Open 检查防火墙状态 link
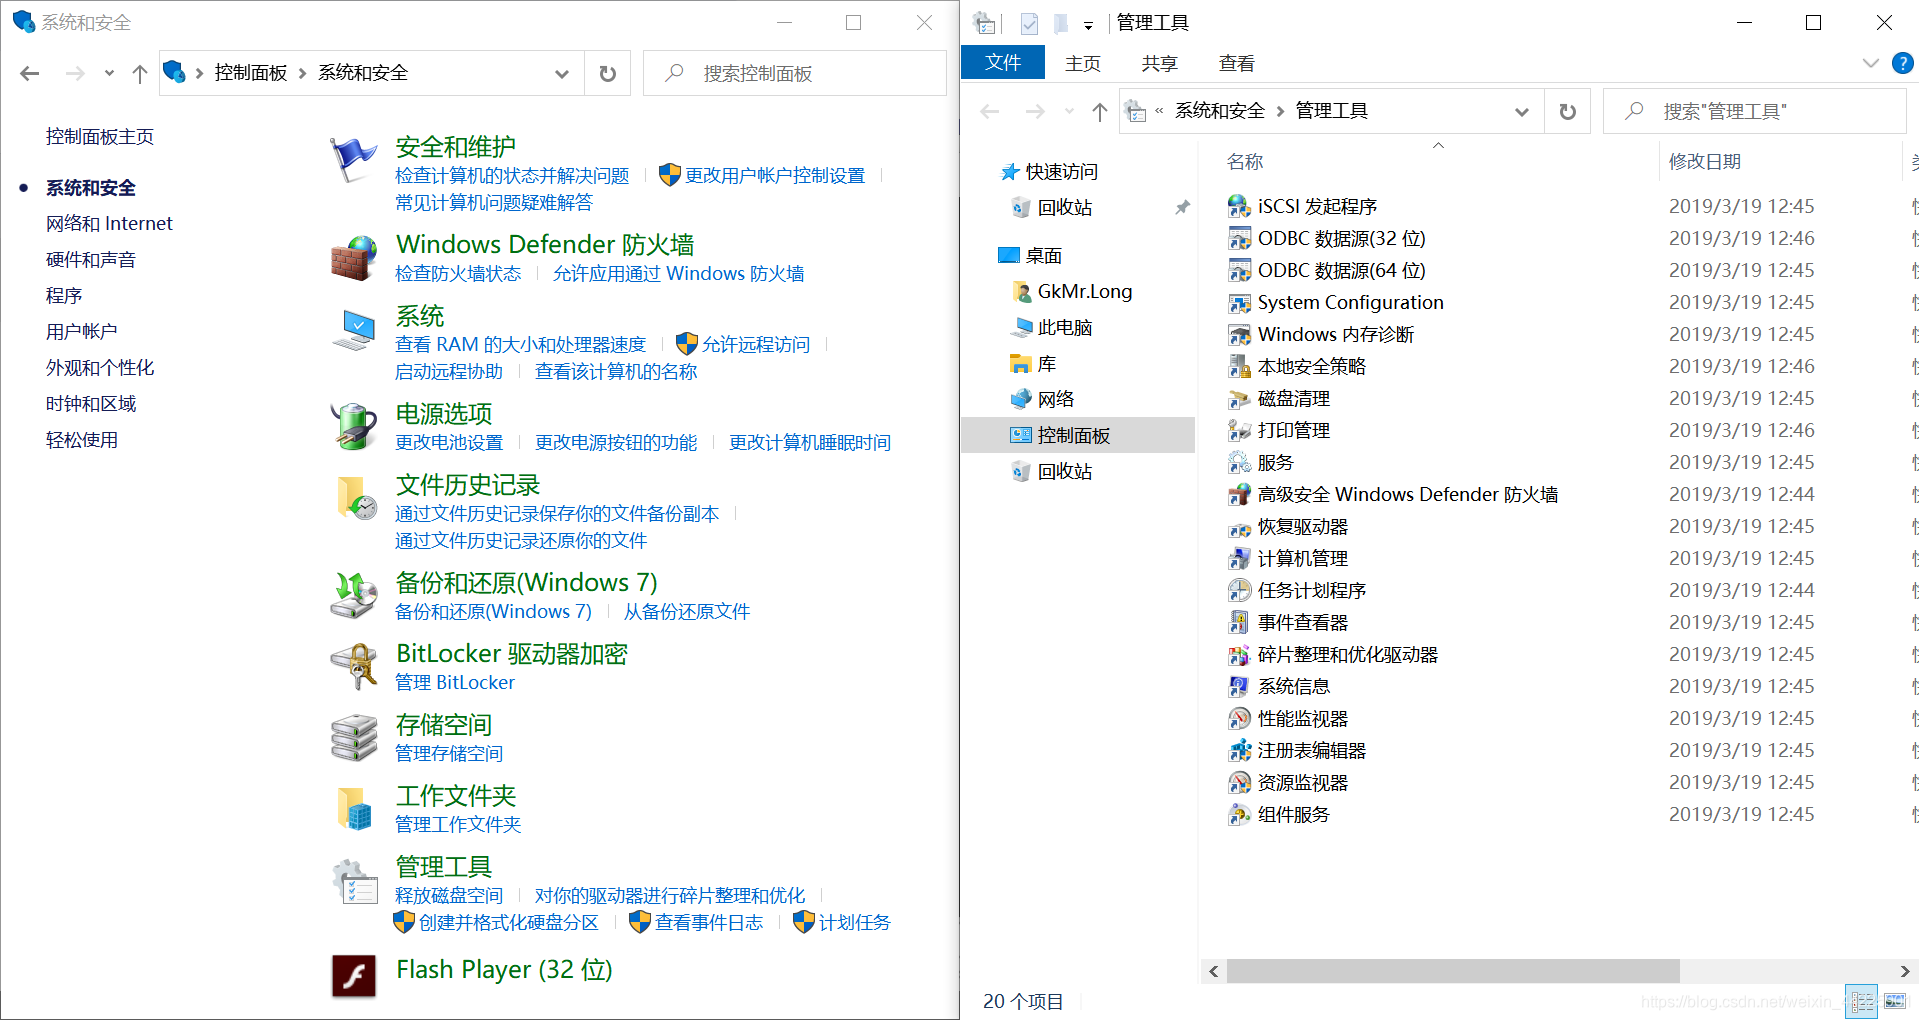1920x1020 pixels. click(x=458, y=273)
